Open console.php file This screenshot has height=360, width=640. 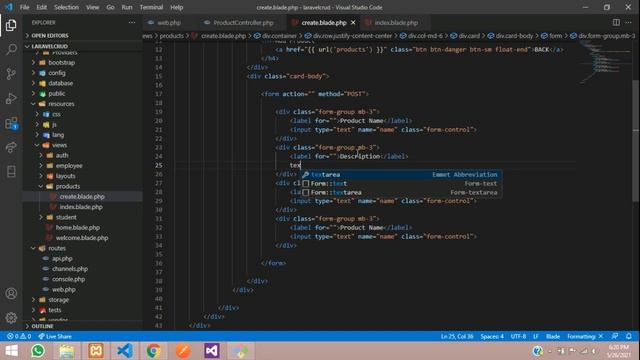point(68,279)
